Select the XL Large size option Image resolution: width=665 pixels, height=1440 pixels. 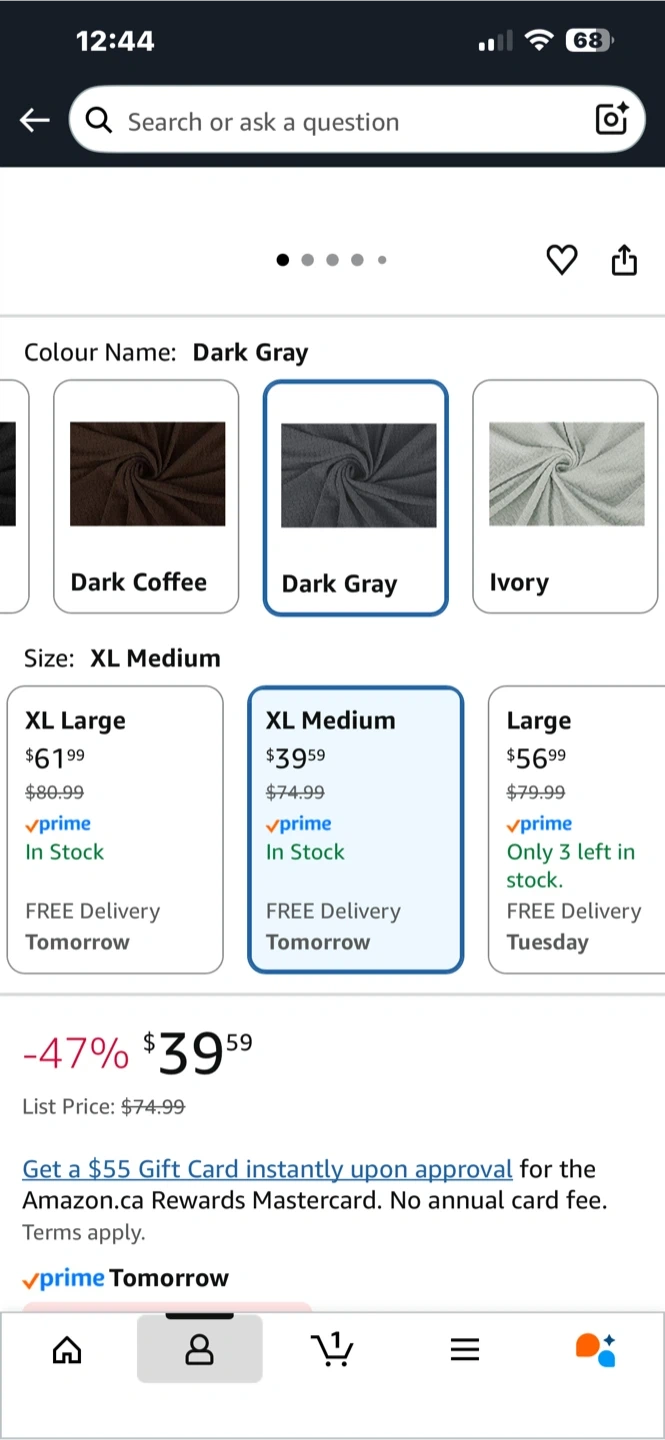[x=115, y=829]
